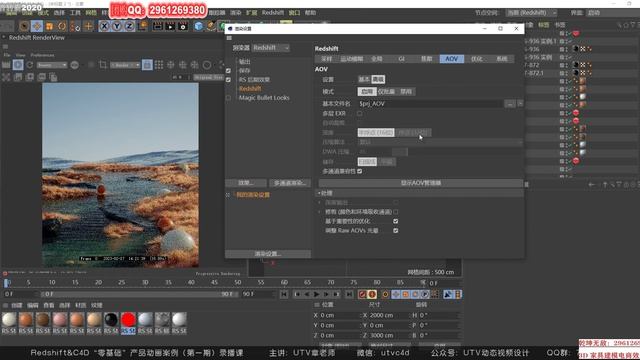640x360 pixels.
Task: Click frame 50 on the timeline ruler
Action: (238, 282)
